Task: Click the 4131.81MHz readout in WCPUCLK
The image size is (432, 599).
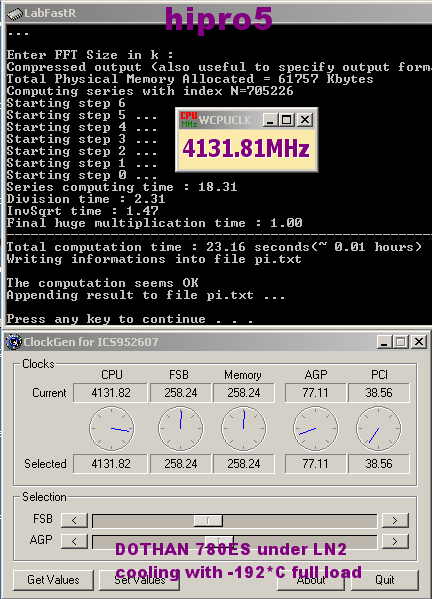Action: (246, 149)
